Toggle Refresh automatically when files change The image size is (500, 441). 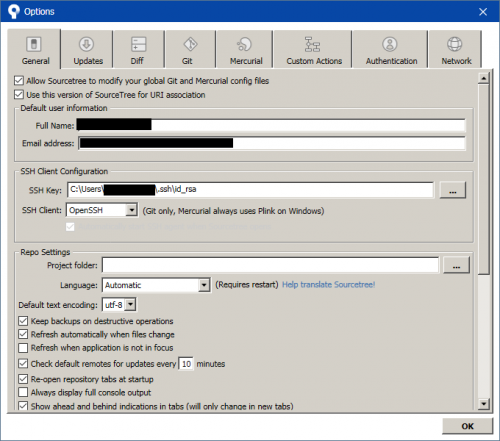(23, 334)
